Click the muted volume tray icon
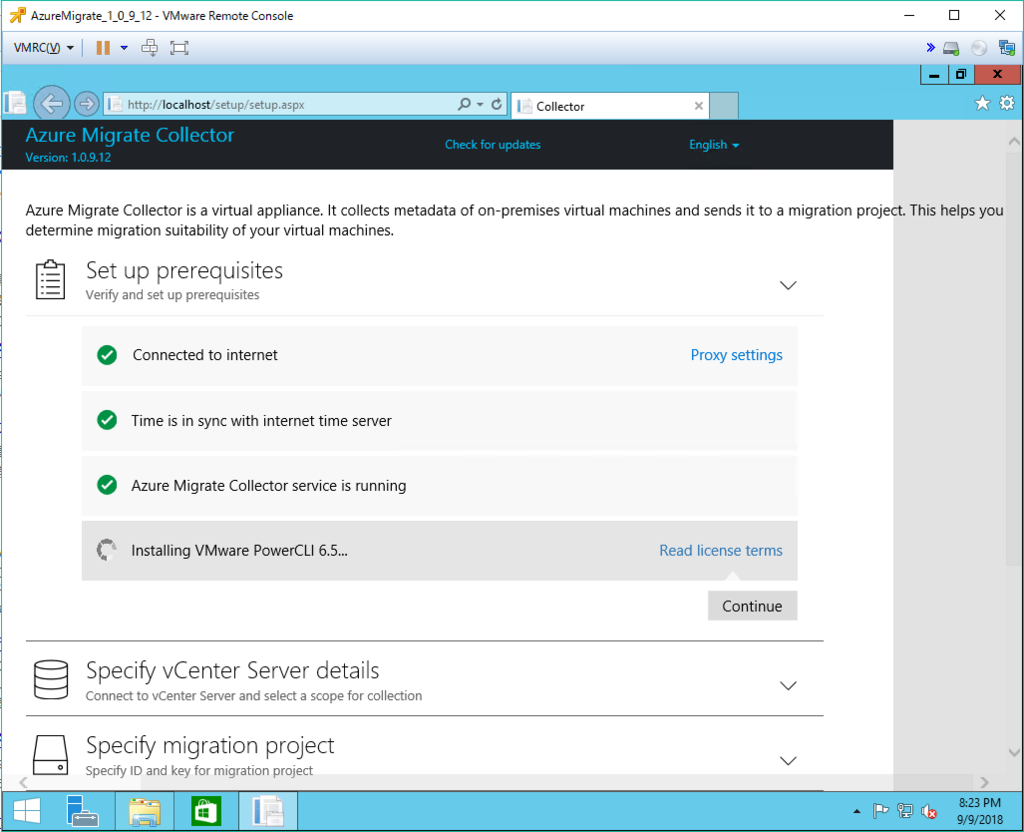 coord(929,811)
